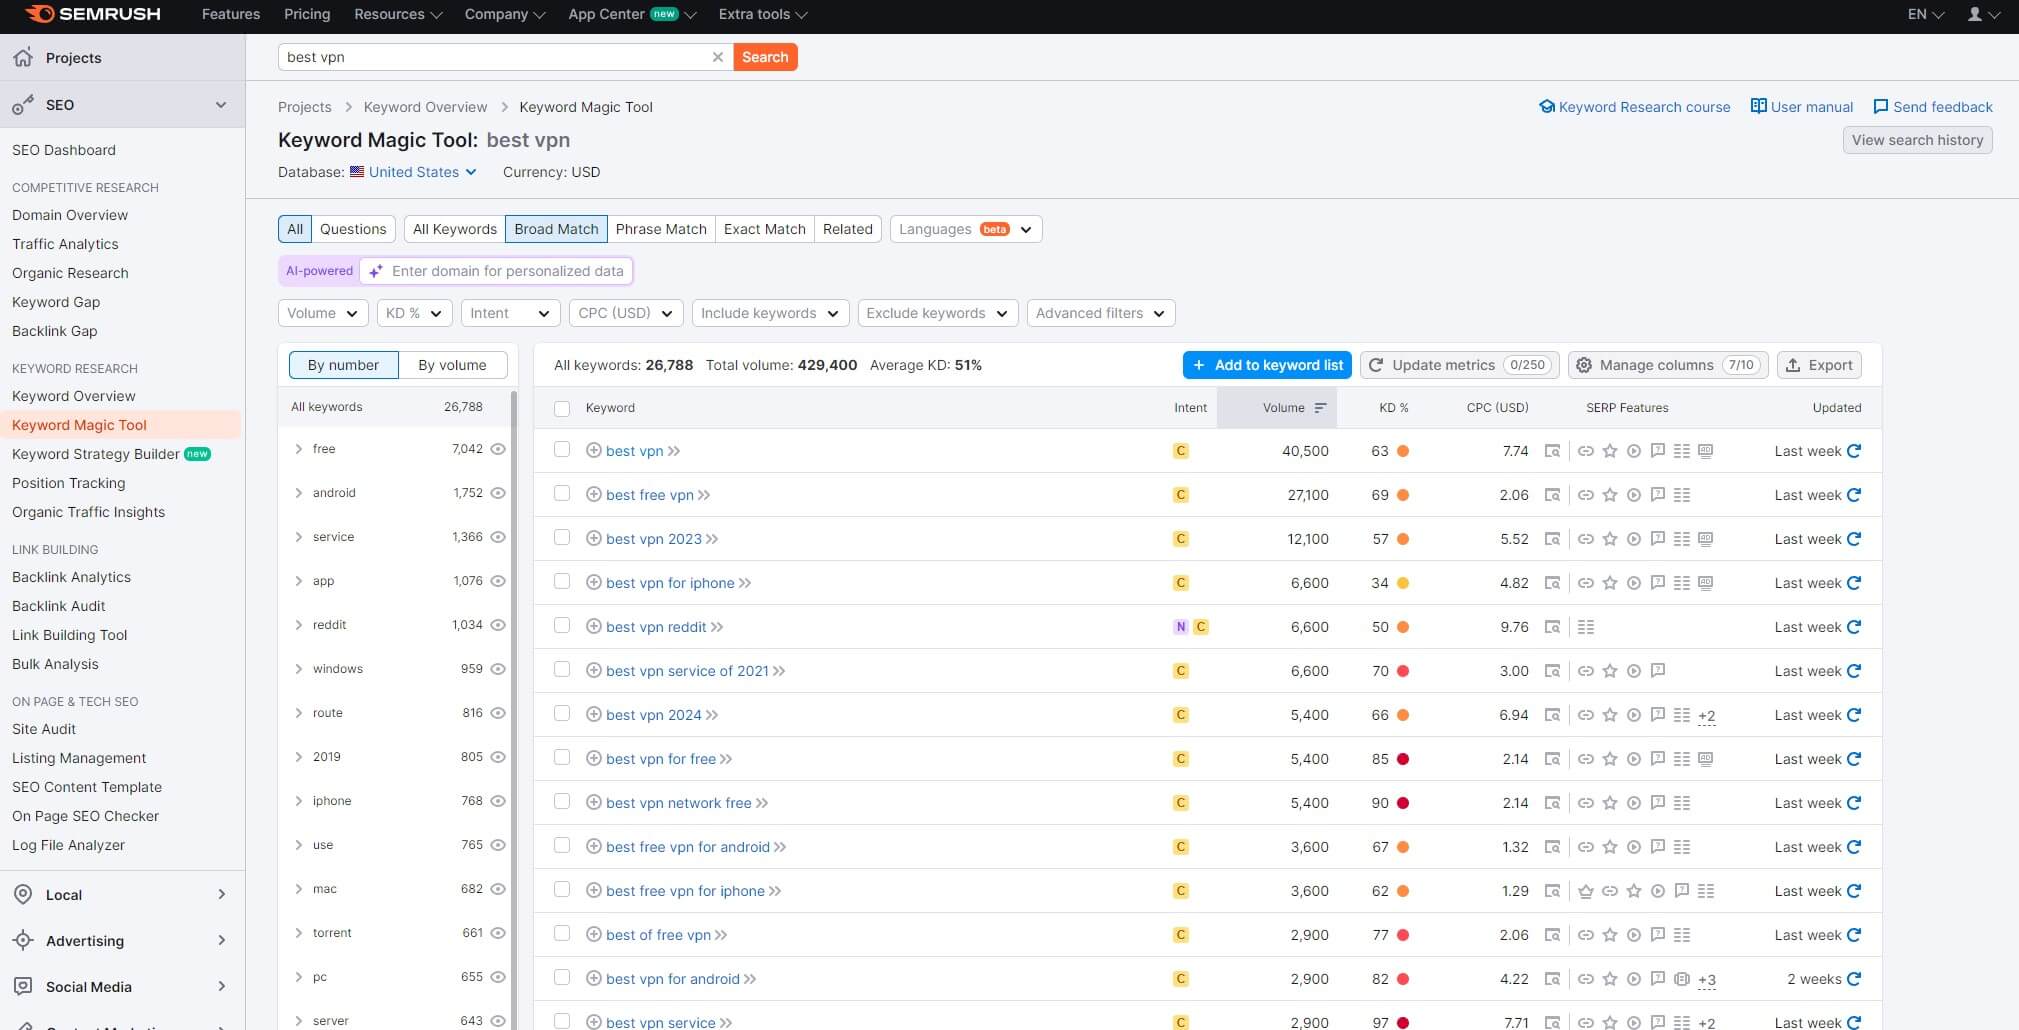
Task: Click View search history button
Action: click(1917, 140)
